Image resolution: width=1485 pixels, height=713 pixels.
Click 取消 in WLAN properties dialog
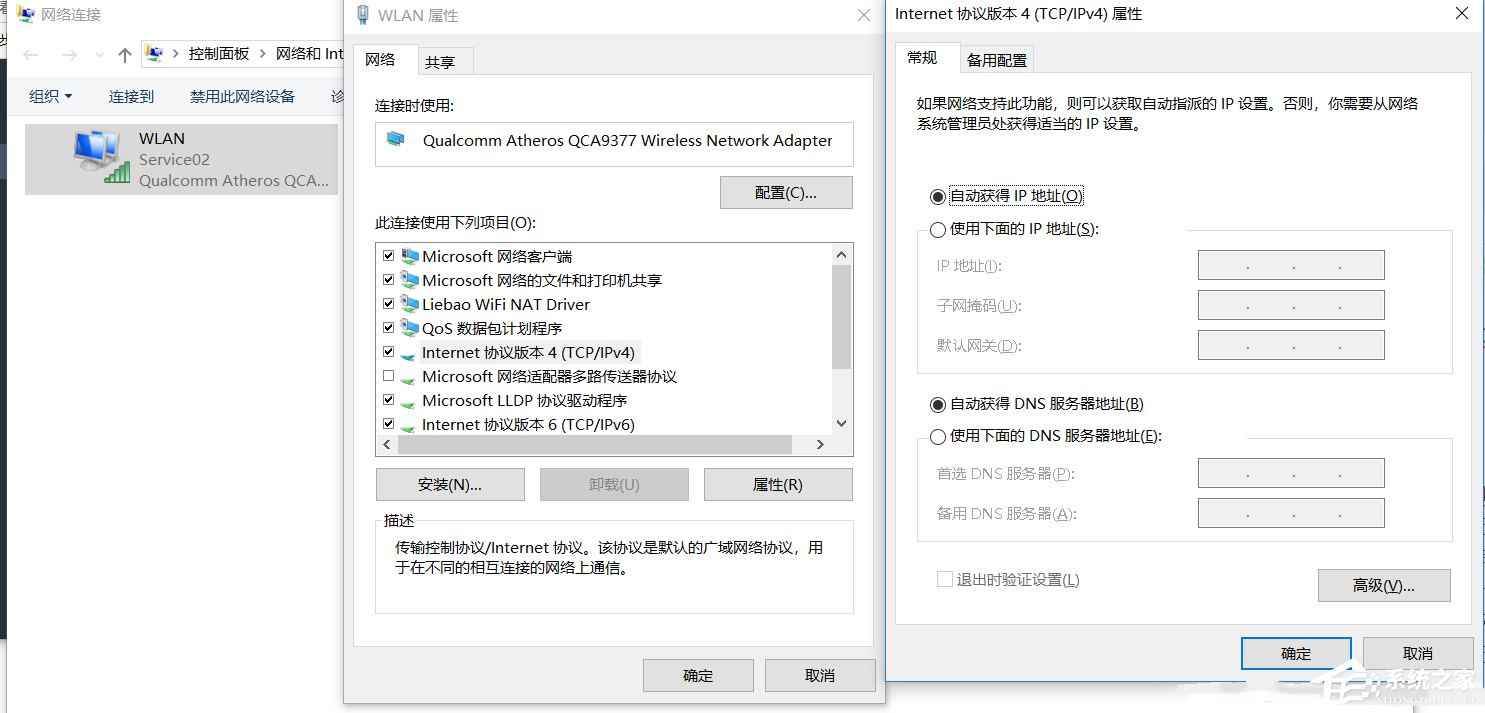coord(820,675)
